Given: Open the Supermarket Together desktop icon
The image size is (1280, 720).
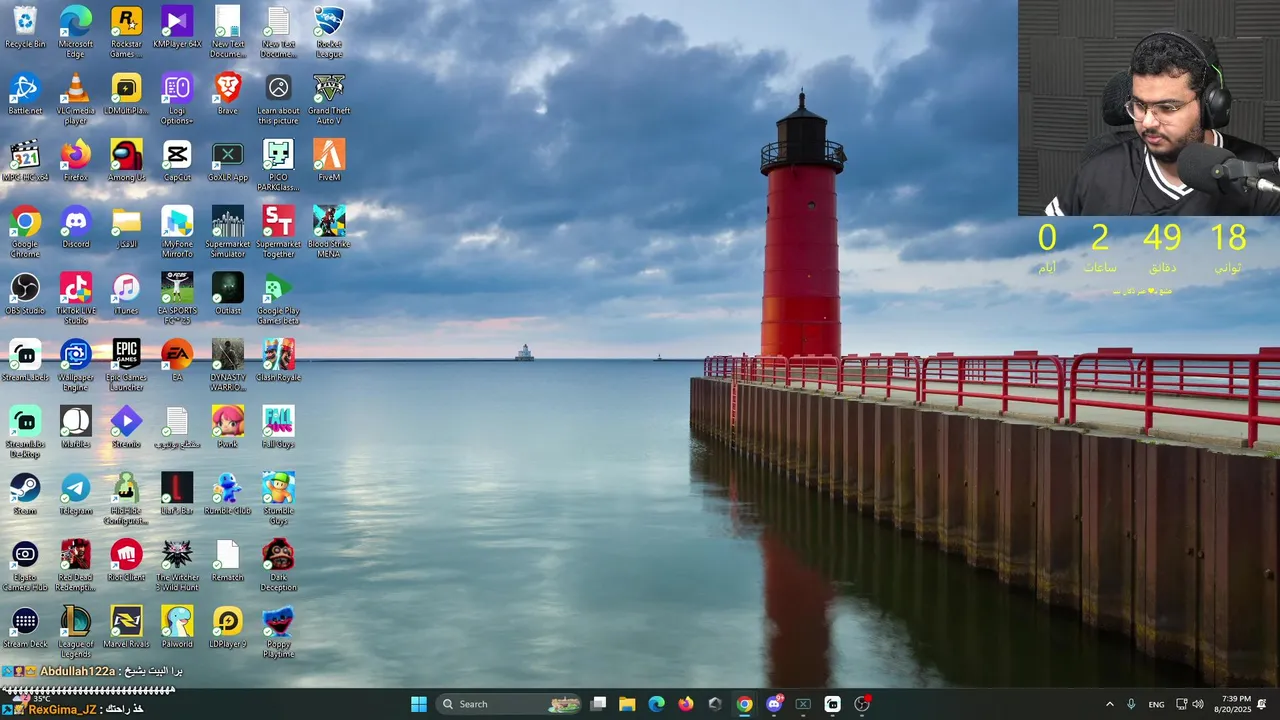Looking at the screenshot, I should point(278,232).
